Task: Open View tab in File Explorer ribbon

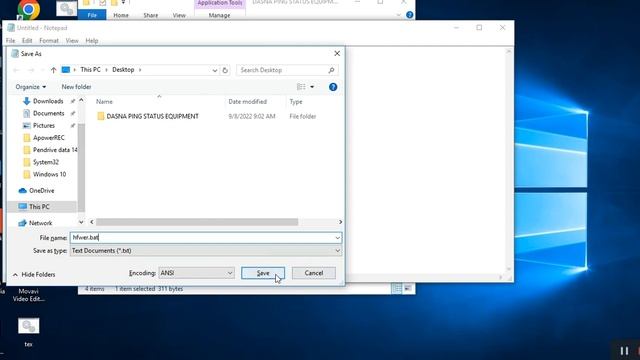Action: pyautogui.click(x=179, y=15)
